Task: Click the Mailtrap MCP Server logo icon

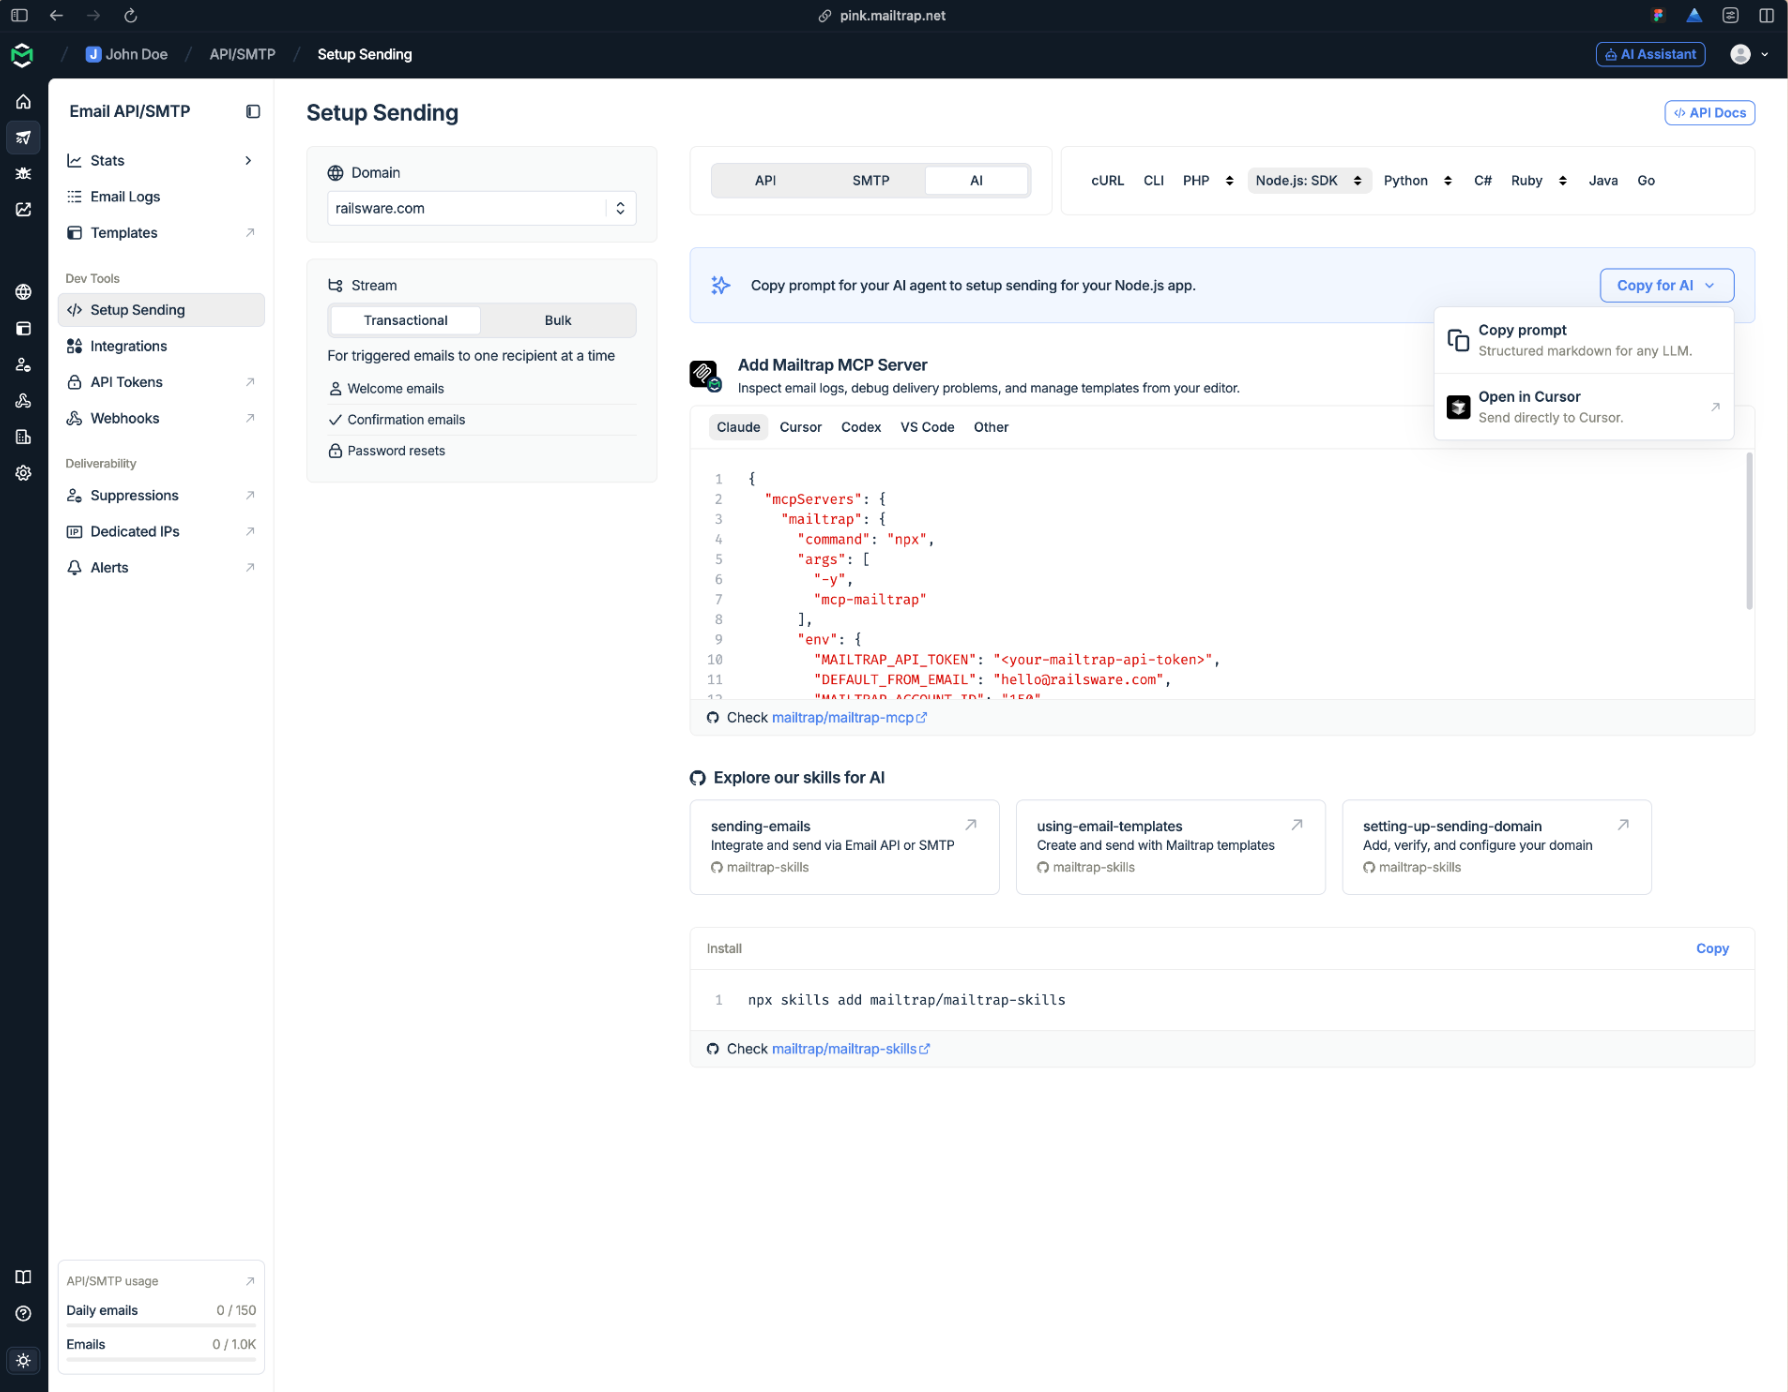Action: [x=705, y=375]
